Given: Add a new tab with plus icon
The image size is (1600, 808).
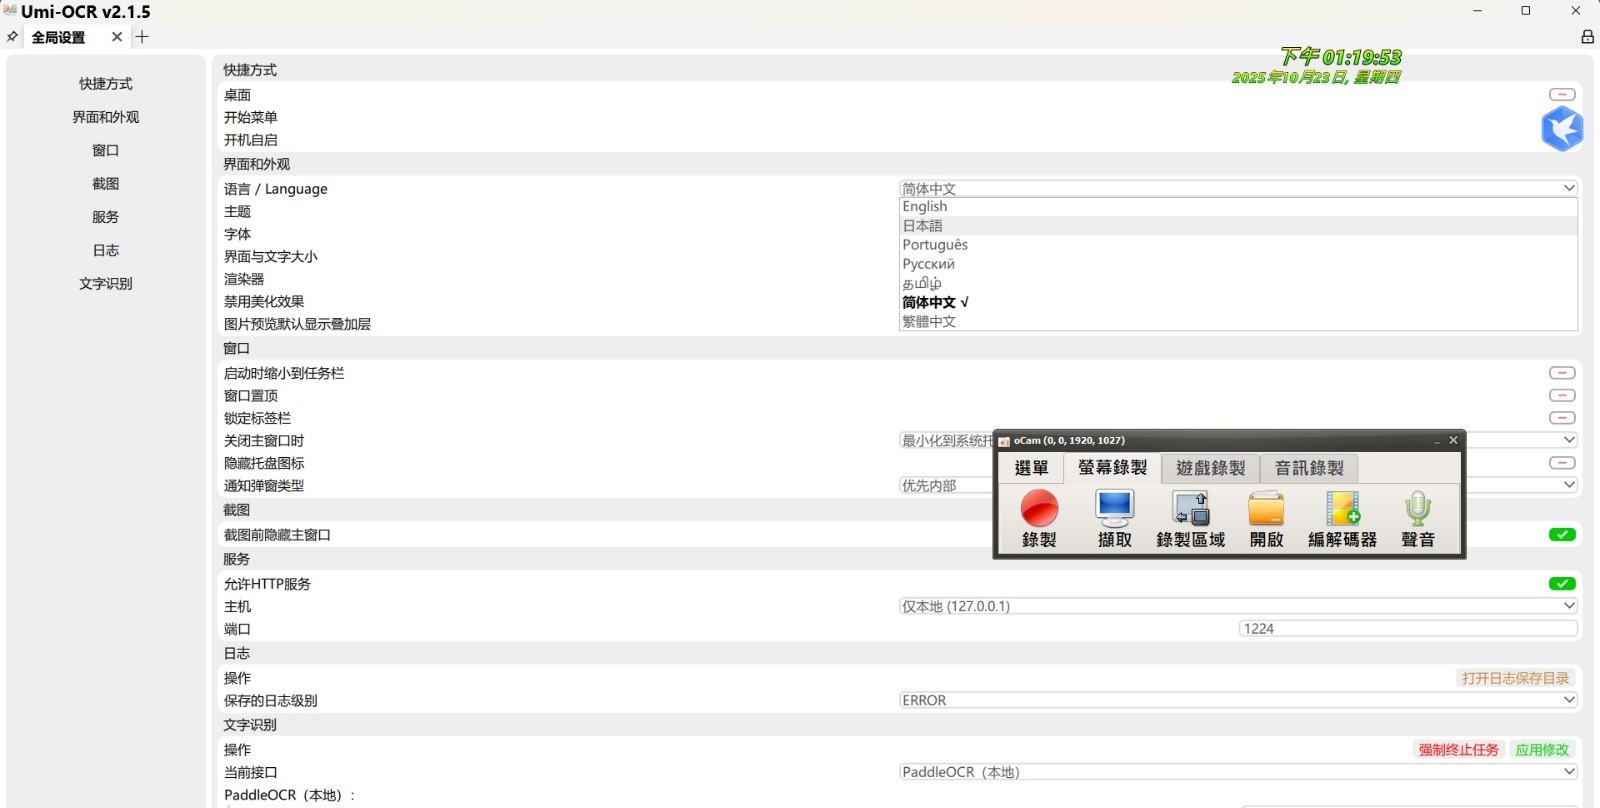Looking at the screenshot, I should (142, 37).
